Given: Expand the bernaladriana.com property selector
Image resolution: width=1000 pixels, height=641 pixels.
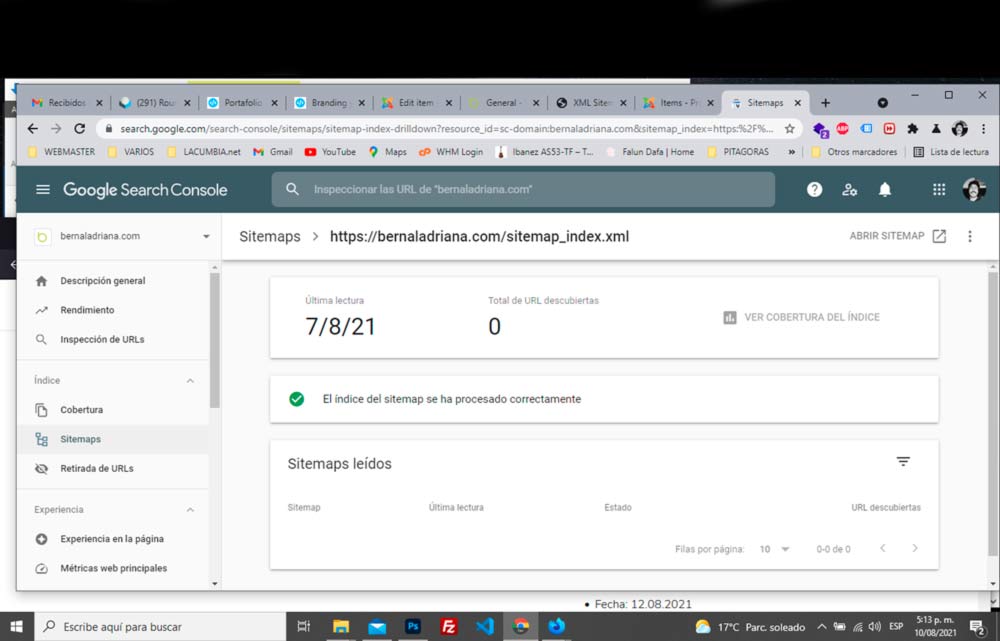Looking at the screenshot, I should 206,237.
